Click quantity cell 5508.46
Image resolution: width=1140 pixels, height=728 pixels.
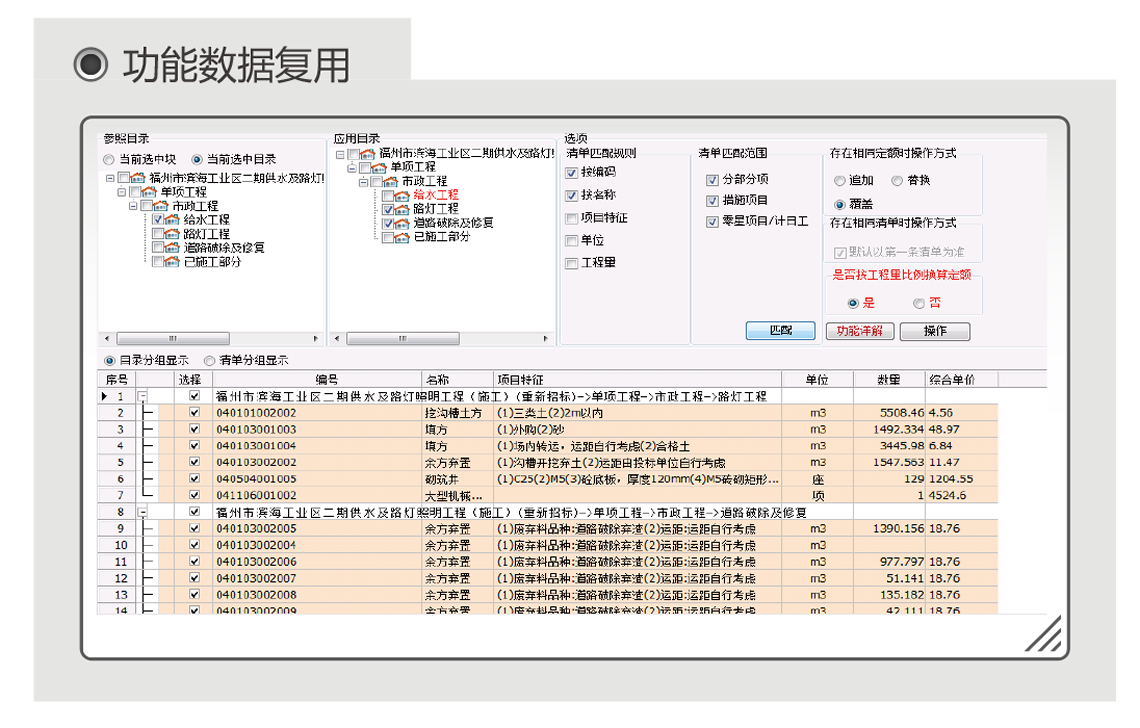(x=890, y=412)
